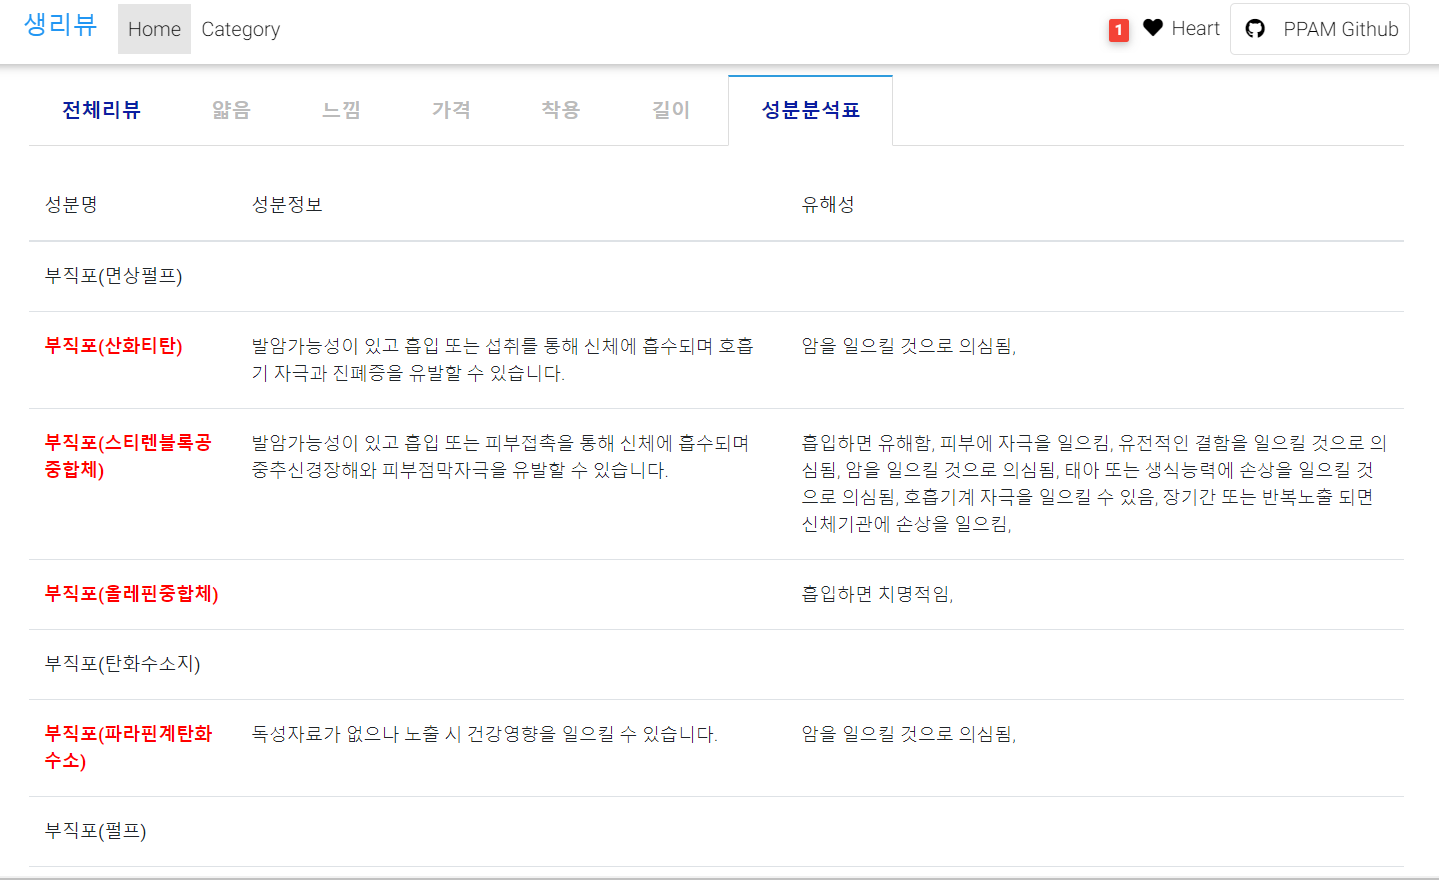Screen dimensions: 1439x880
Task: Click the red notification badge showing 1
Action: [1117, 31]
